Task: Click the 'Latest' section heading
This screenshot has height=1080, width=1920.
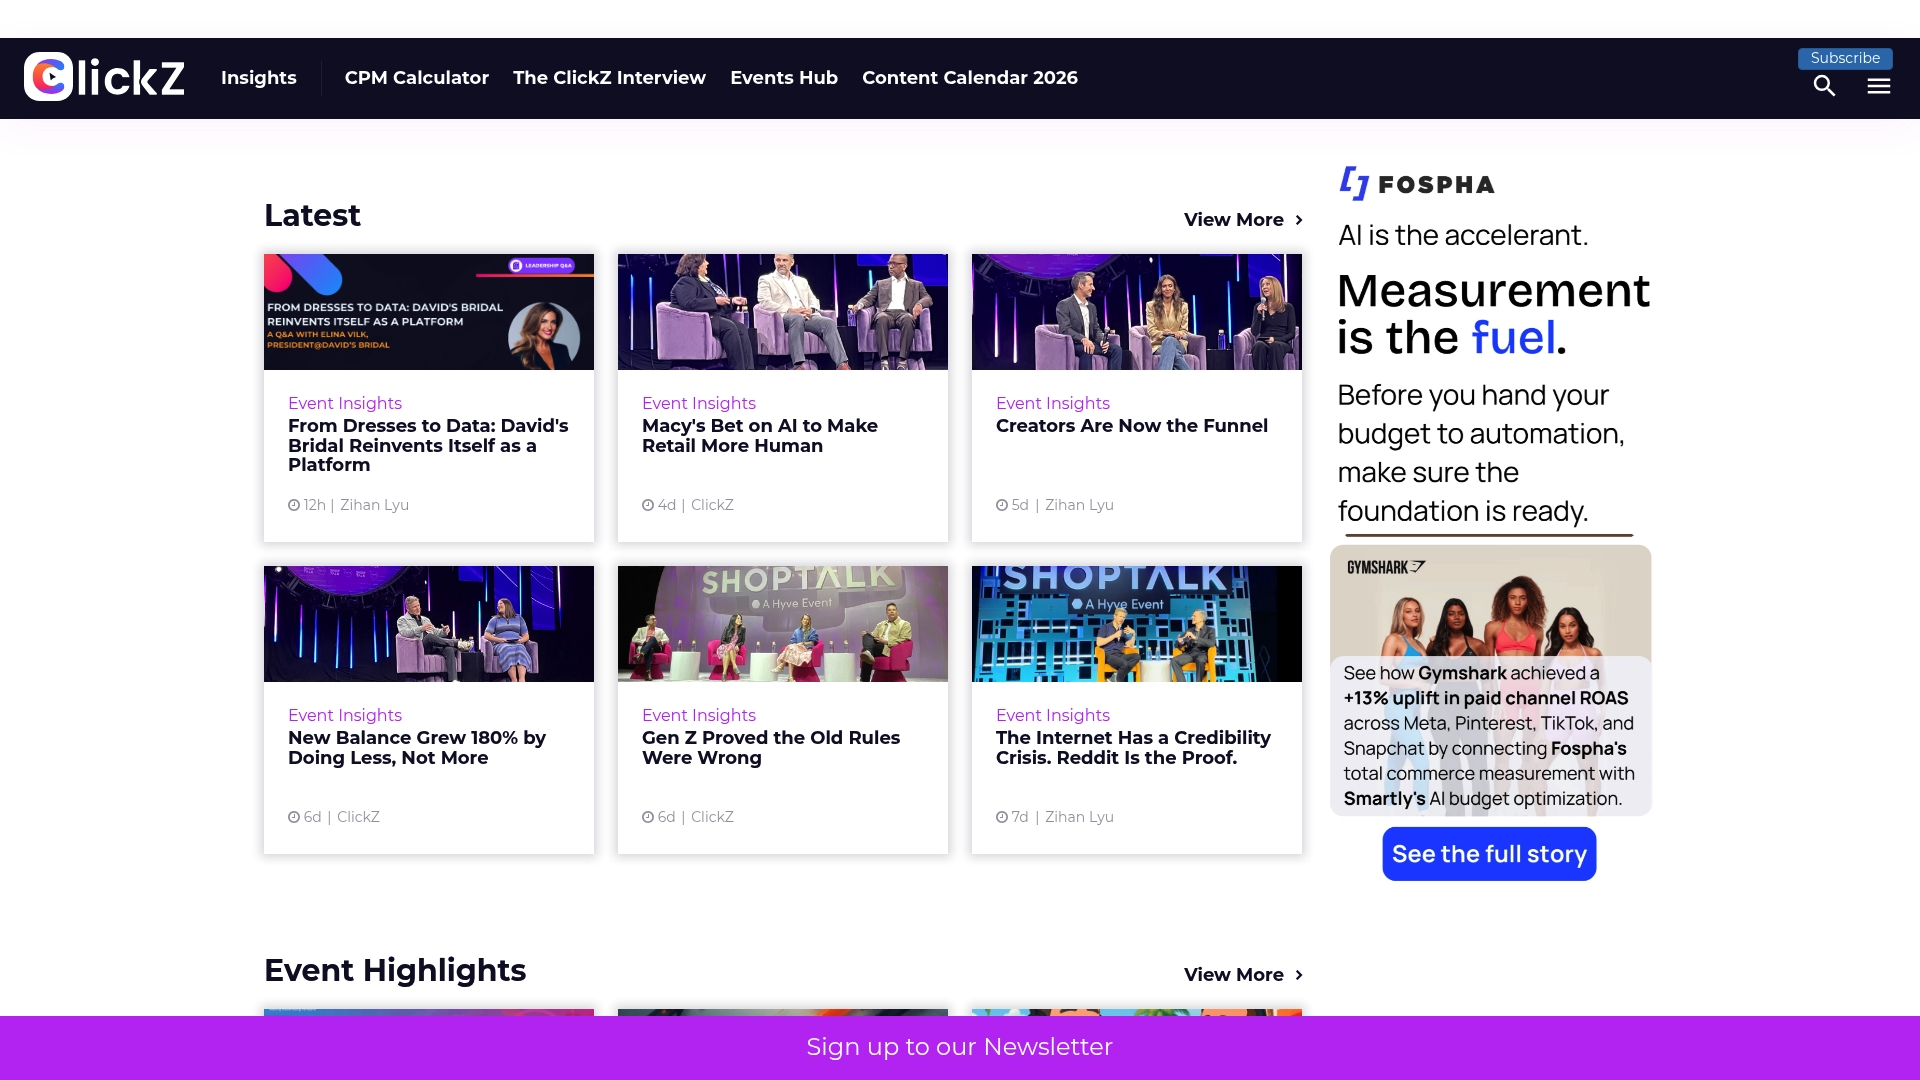Action: [312, 216]
